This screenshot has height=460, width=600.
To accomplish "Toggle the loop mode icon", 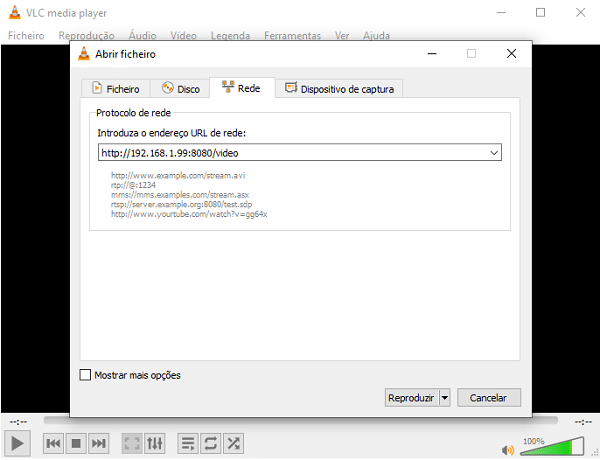I will point(211,444).
